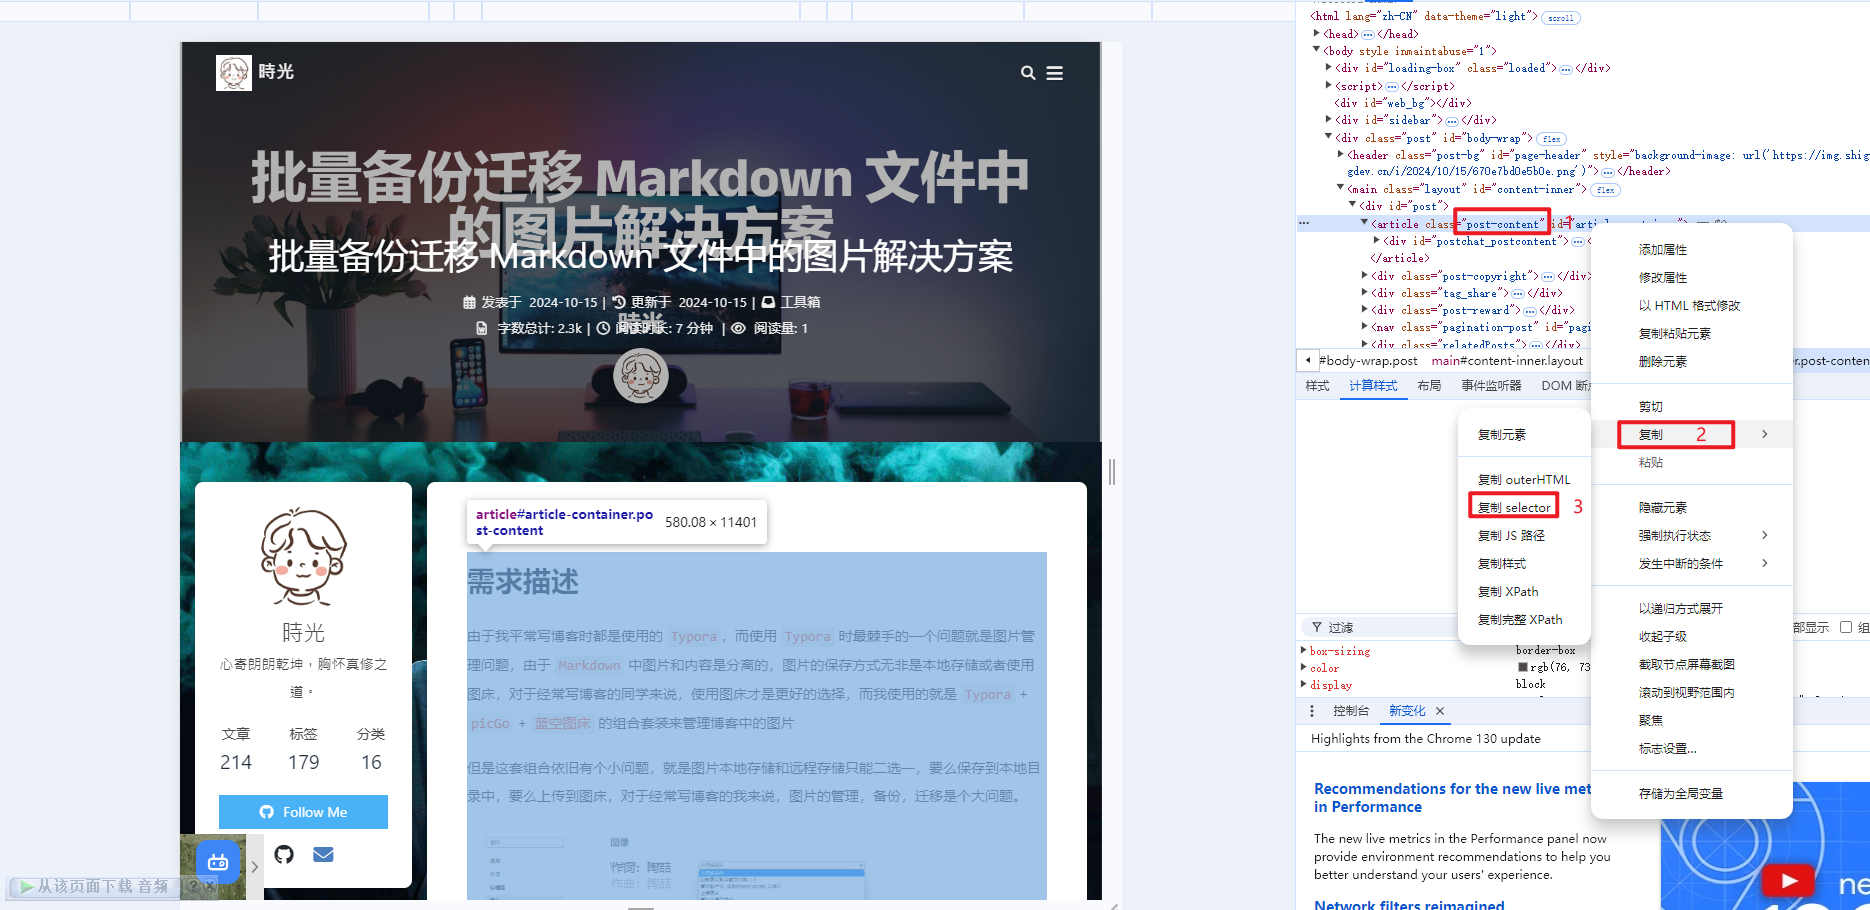
Task: Click the main#content-inner.layout breadcrumb
Action: point(1506,361)
